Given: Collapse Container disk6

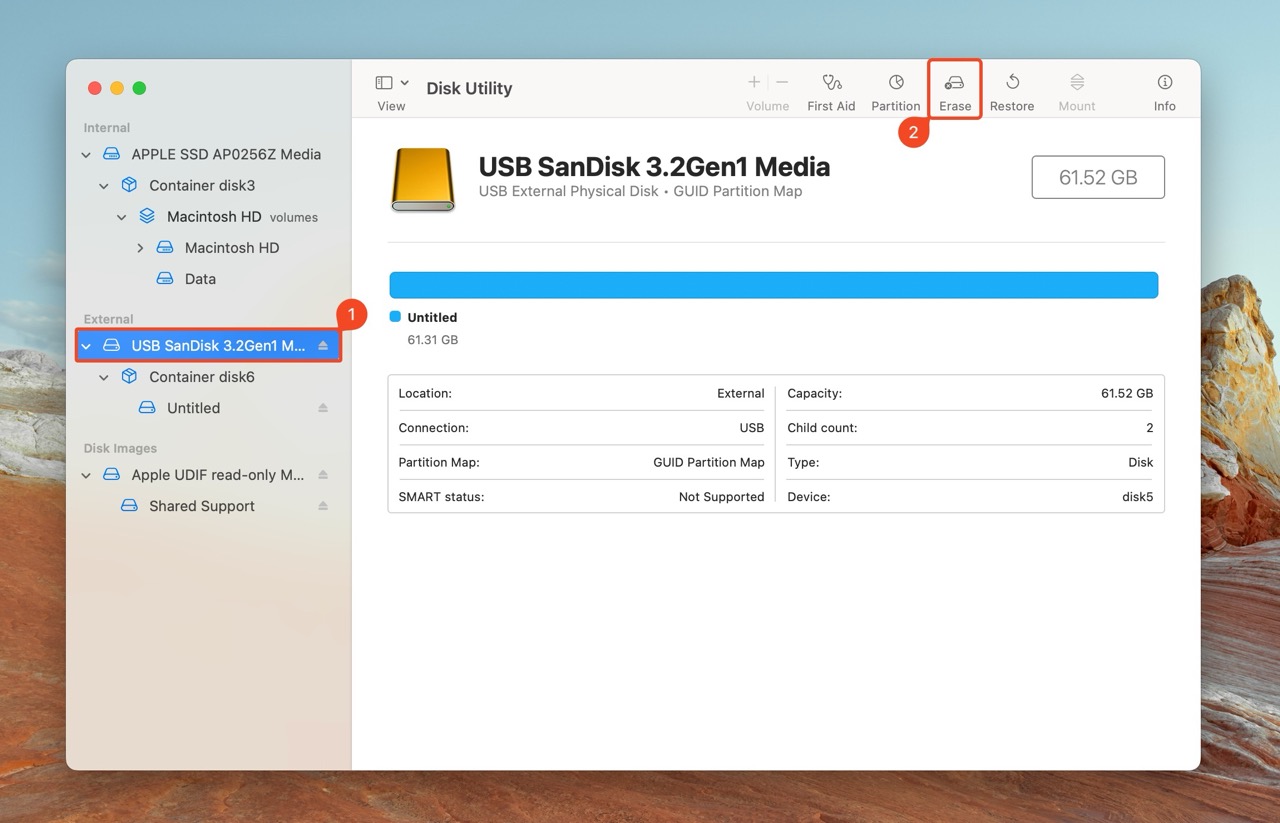Looking at the screenshot, I should click(x=104, y=377).
